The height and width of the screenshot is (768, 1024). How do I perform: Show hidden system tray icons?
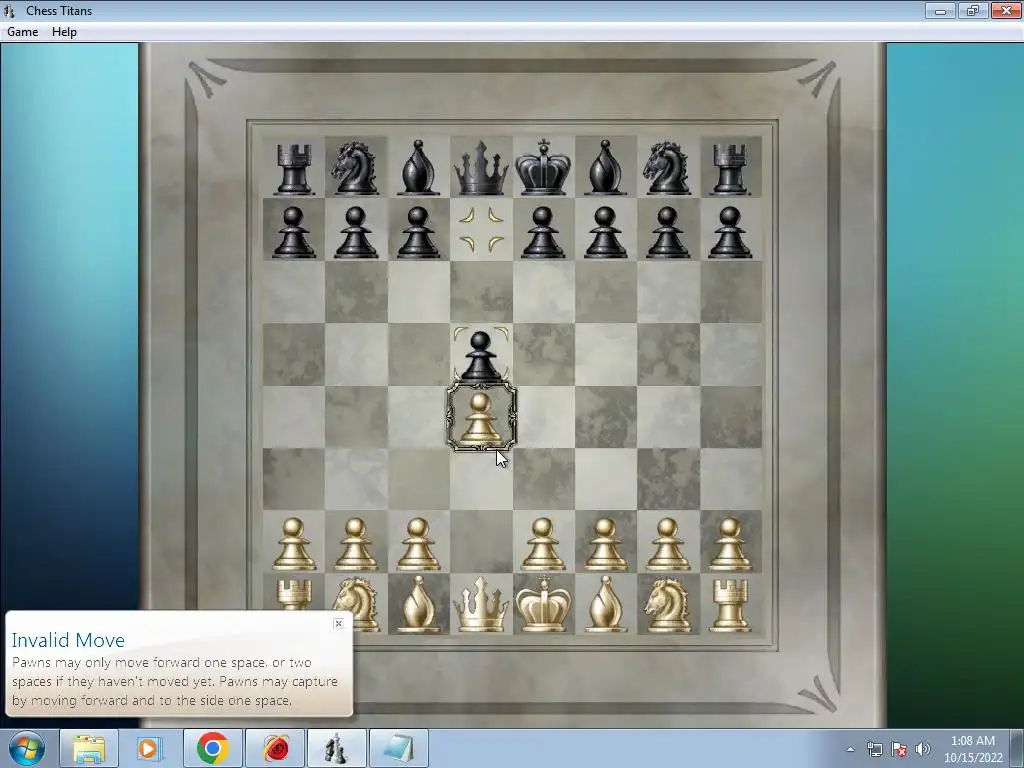point(850,749)
